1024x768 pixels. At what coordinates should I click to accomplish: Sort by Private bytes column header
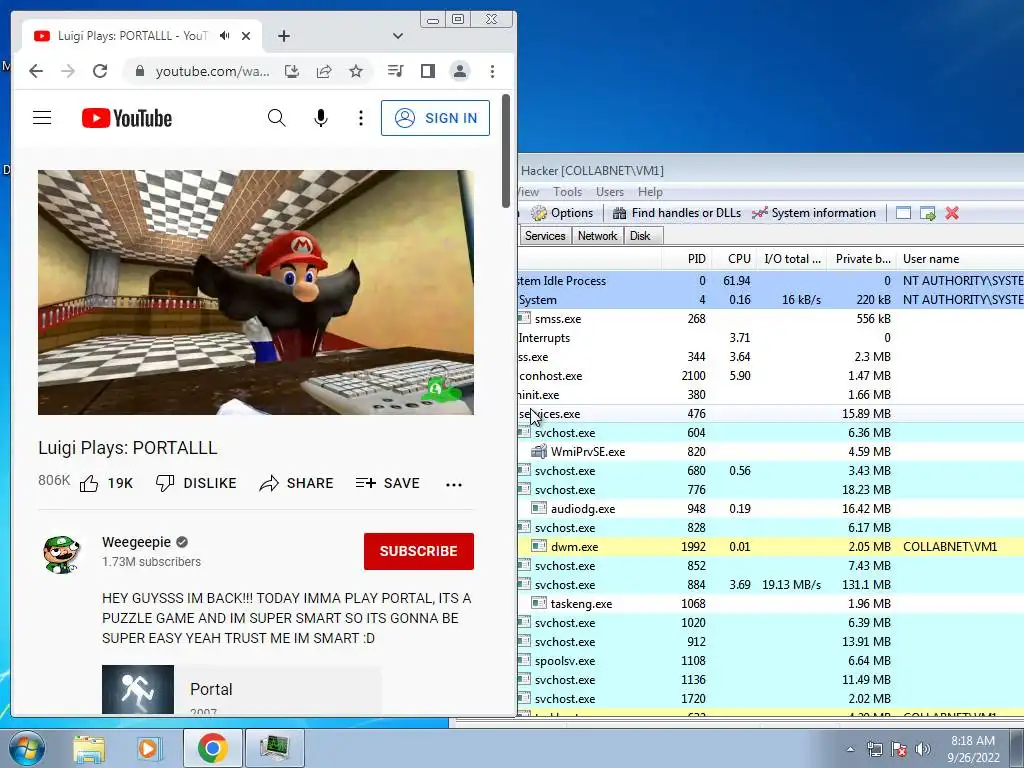coord(861,259)
